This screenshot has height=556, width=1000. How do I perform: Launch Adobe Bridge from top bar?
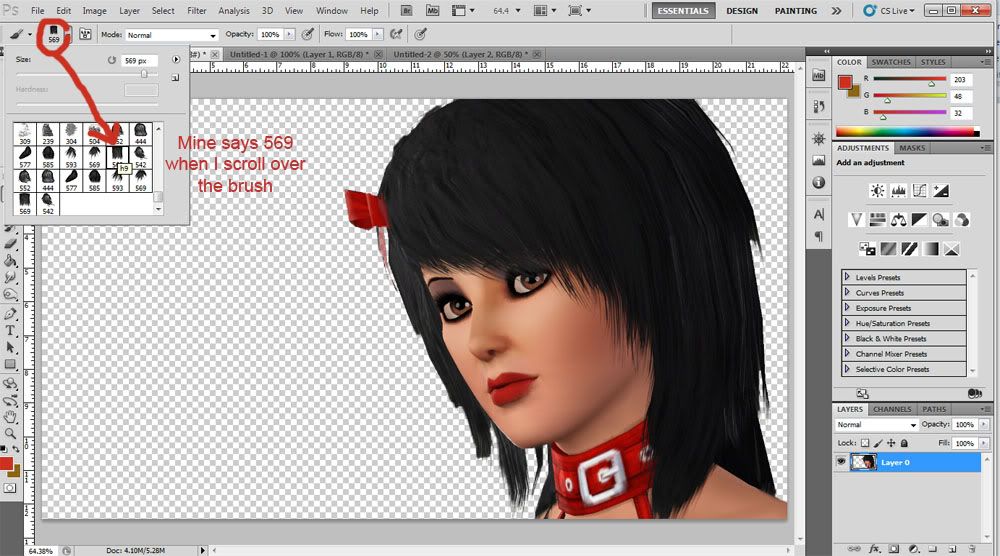tap(407, 11)
